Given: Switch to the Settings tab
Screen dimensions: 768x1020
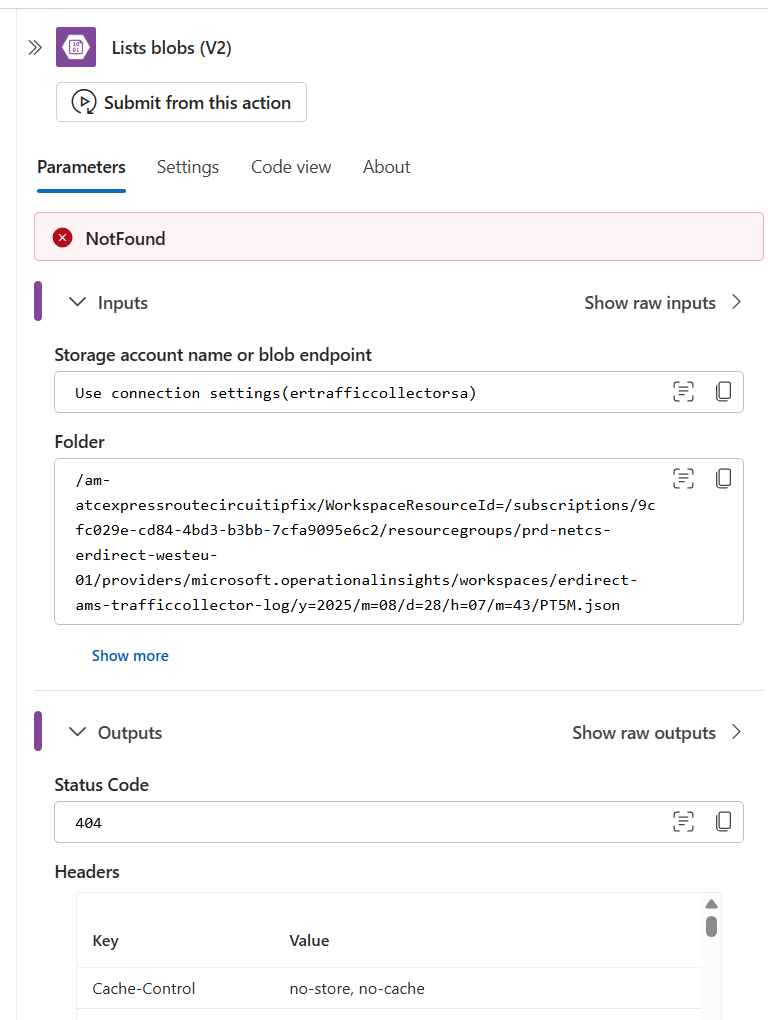Looking at the screenshot, I should [187, 167].
